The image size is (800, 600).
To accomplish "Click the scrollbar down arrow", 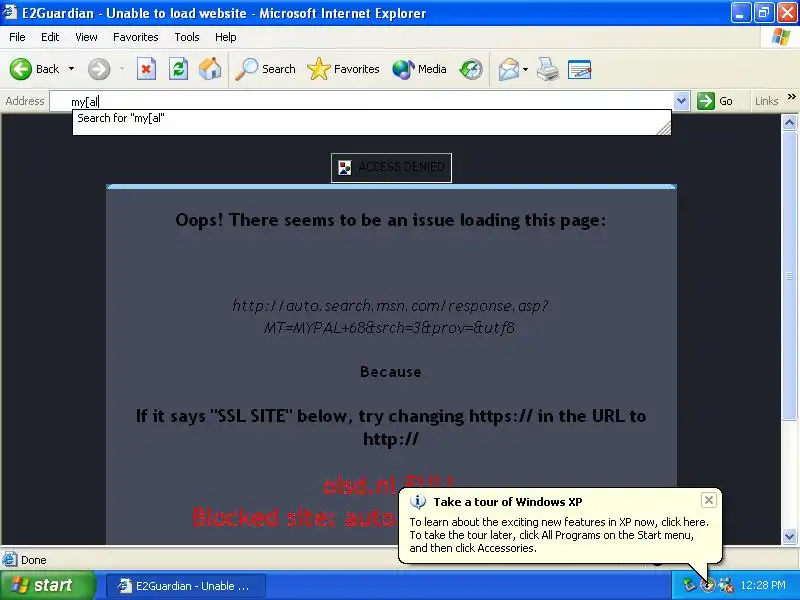I will pos(789,536).
